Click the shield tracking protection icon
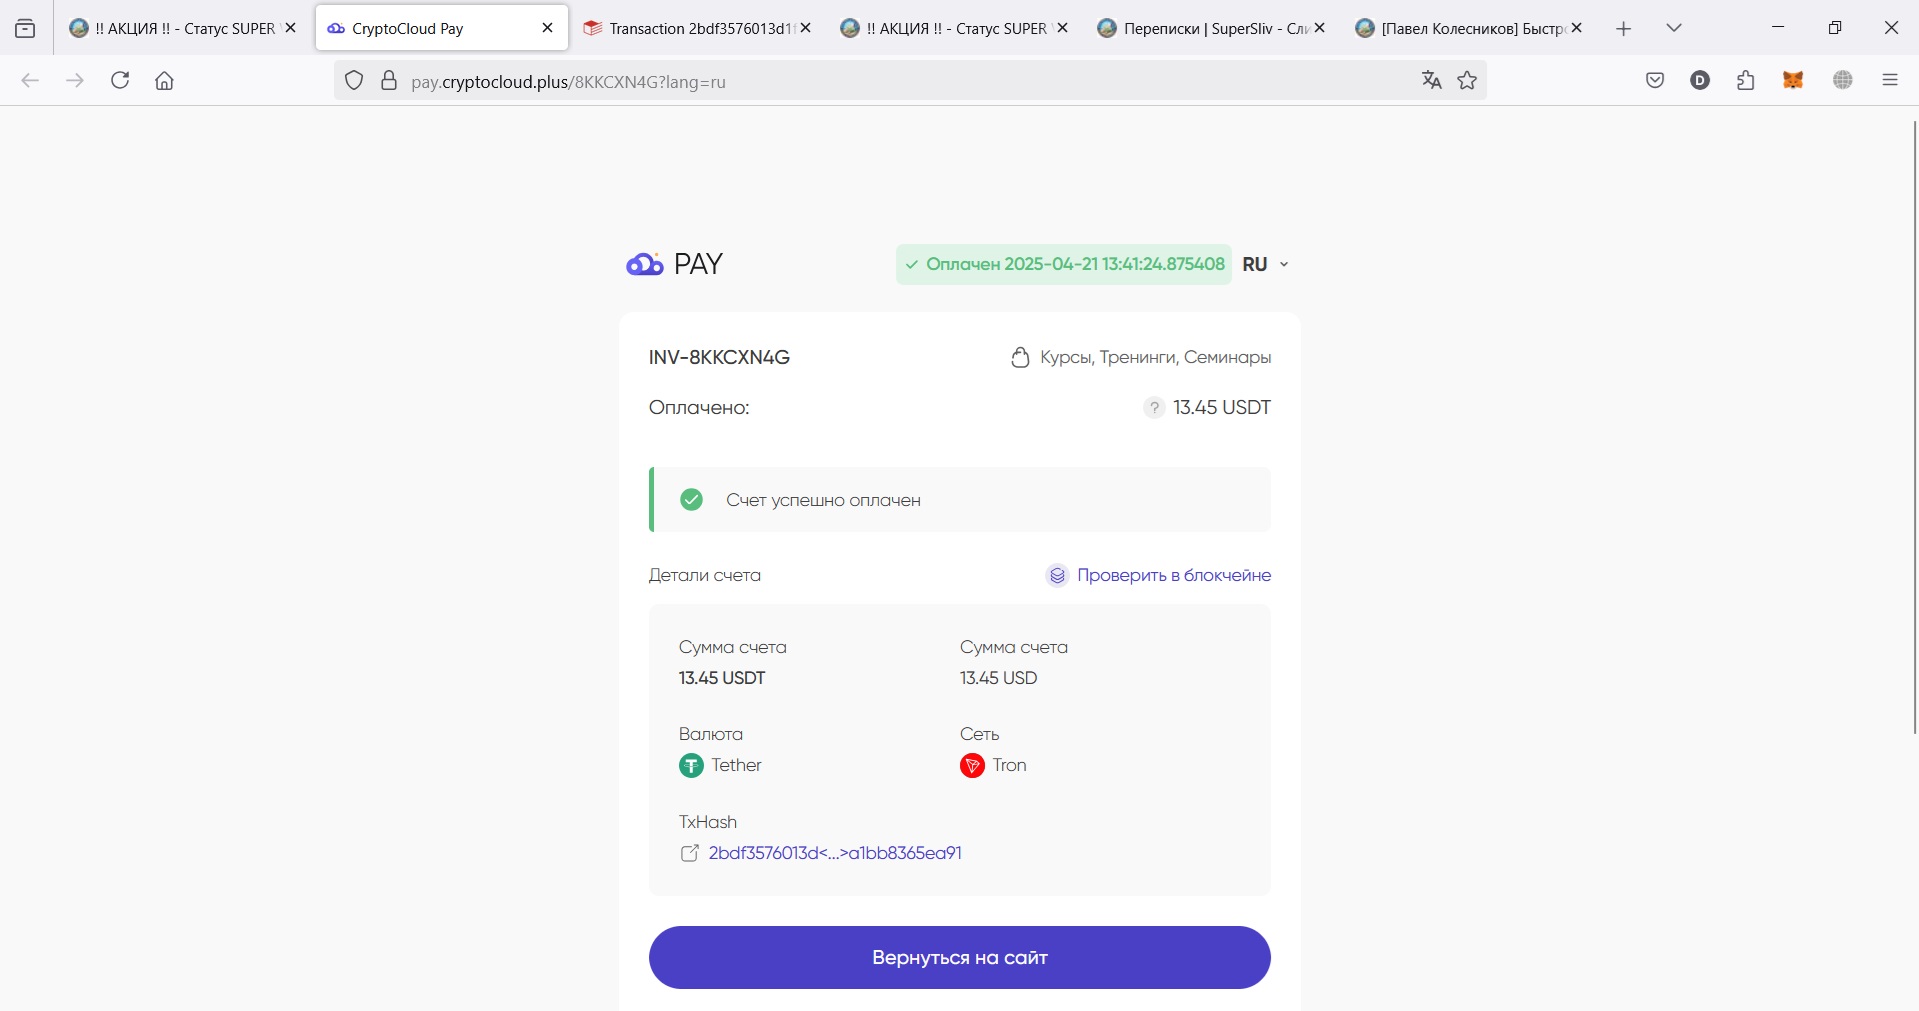This screenshot has width=1919, height=1011. (x=354, y=81)
